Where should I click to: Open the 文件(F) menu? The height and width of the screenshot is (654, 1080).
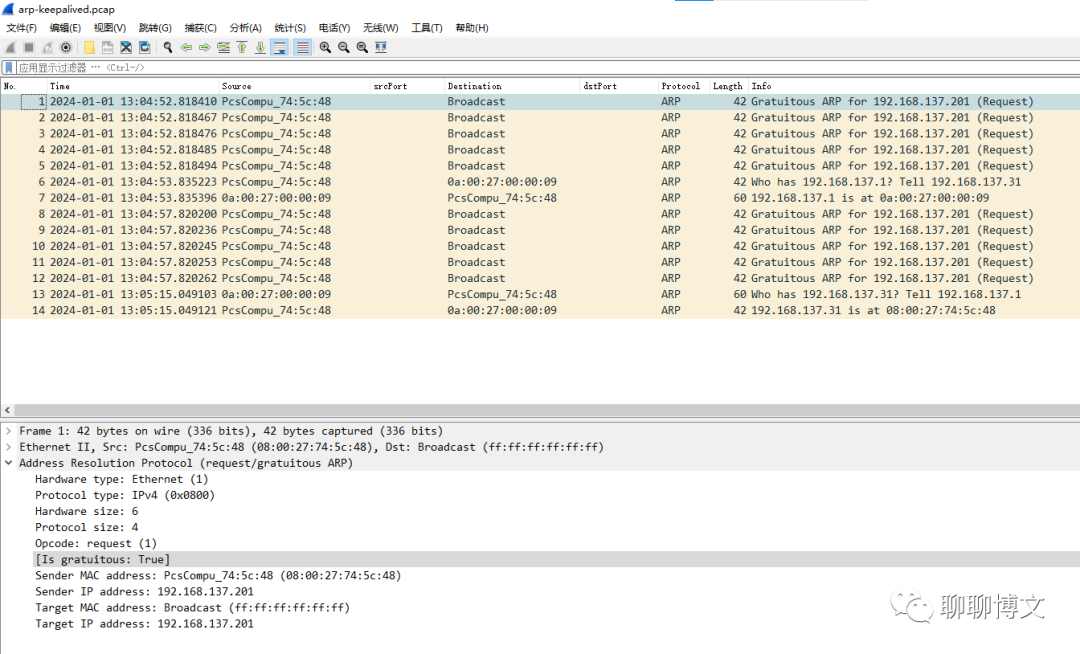point(21,28)
